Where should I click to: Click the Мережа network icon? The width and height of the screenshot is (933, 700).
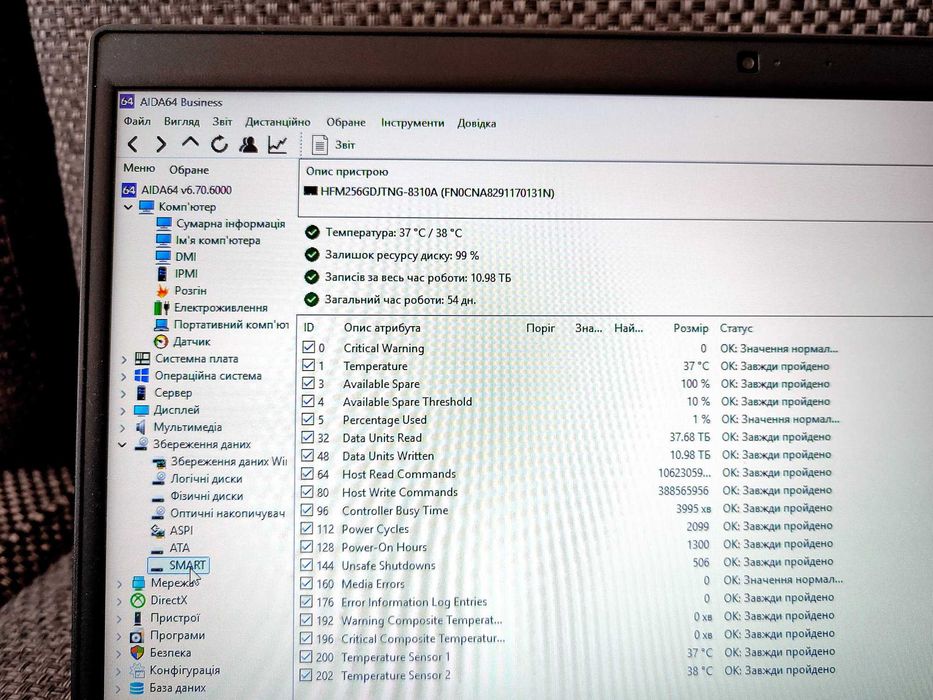tap(138, 583)
